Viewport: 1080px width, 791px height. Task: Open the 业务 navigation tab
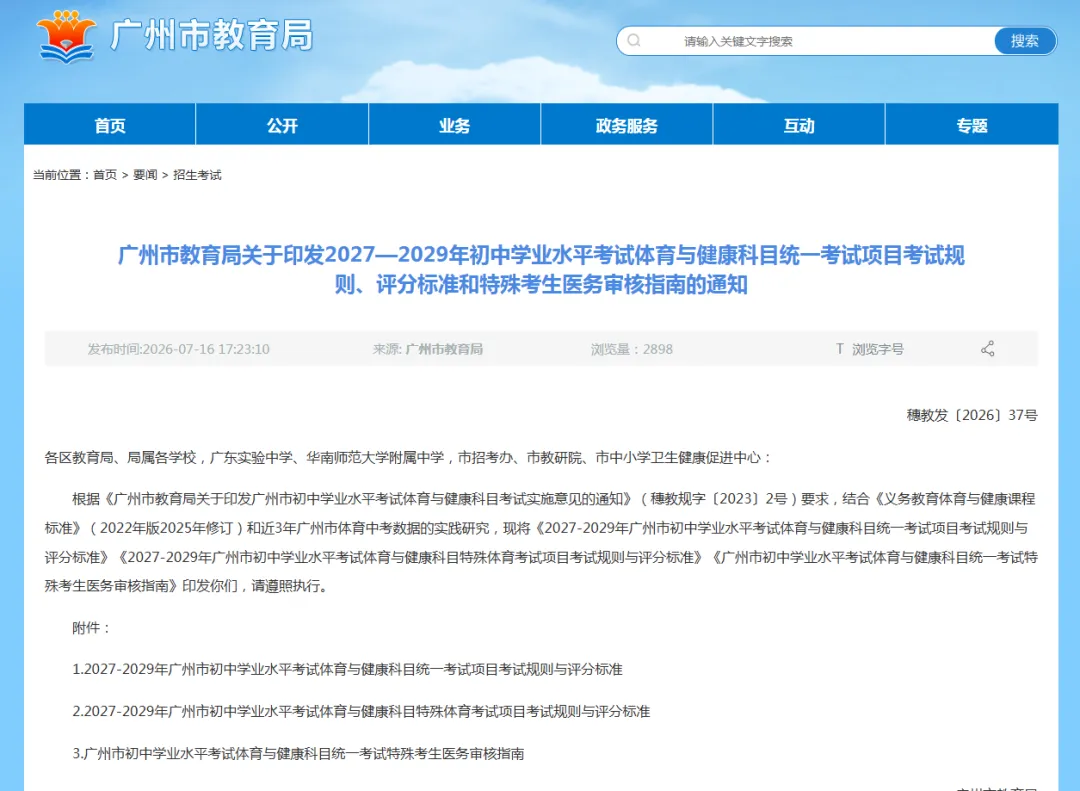pyautogui.click(x=455, y=125)
